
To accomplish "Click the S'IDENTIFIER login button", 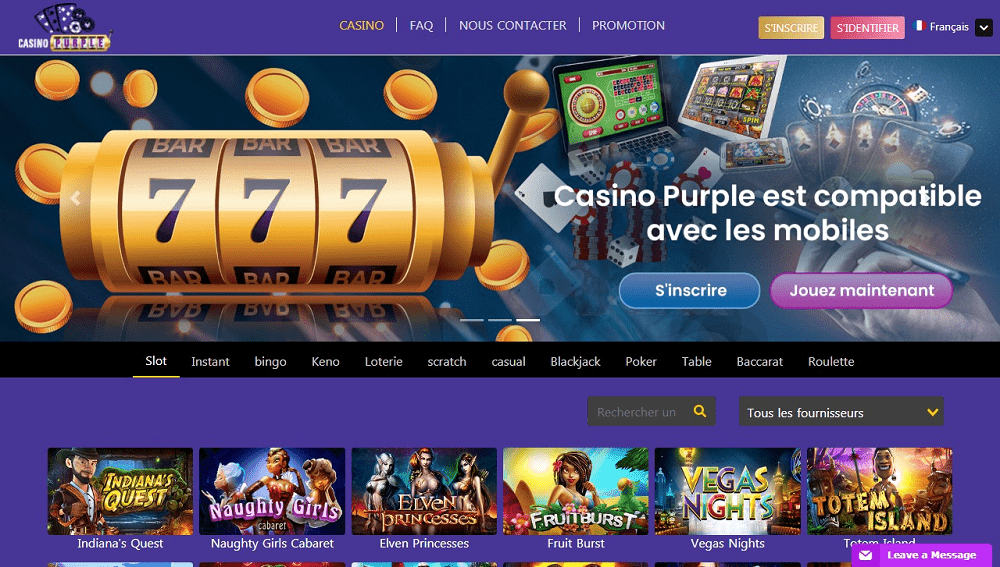I will point(867,27).
